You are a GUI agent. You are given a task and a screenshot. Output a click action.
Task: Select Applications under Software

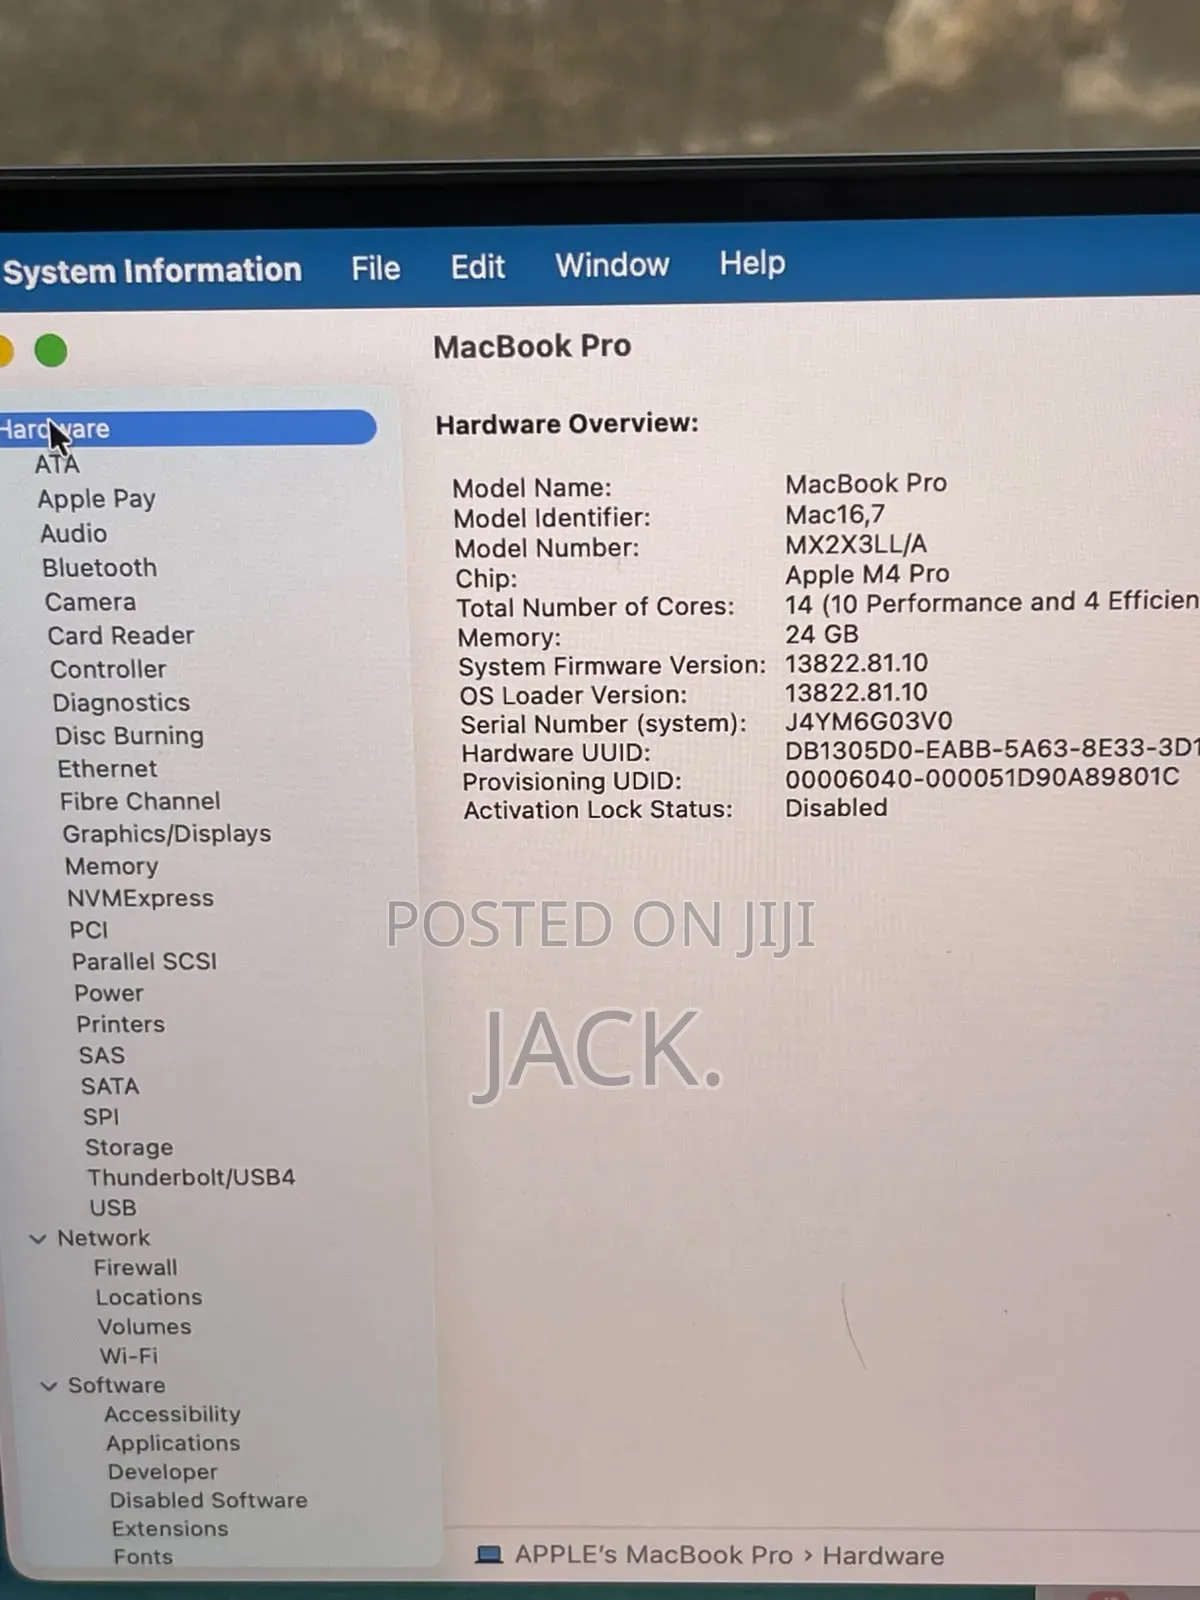pos(174,1443)
